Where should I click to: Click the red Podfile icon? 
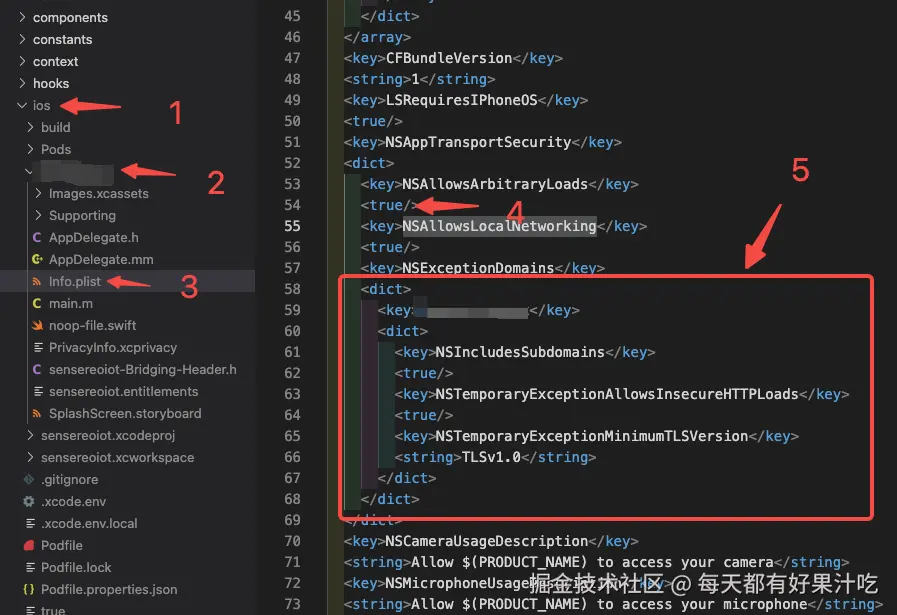coord(29,545)
